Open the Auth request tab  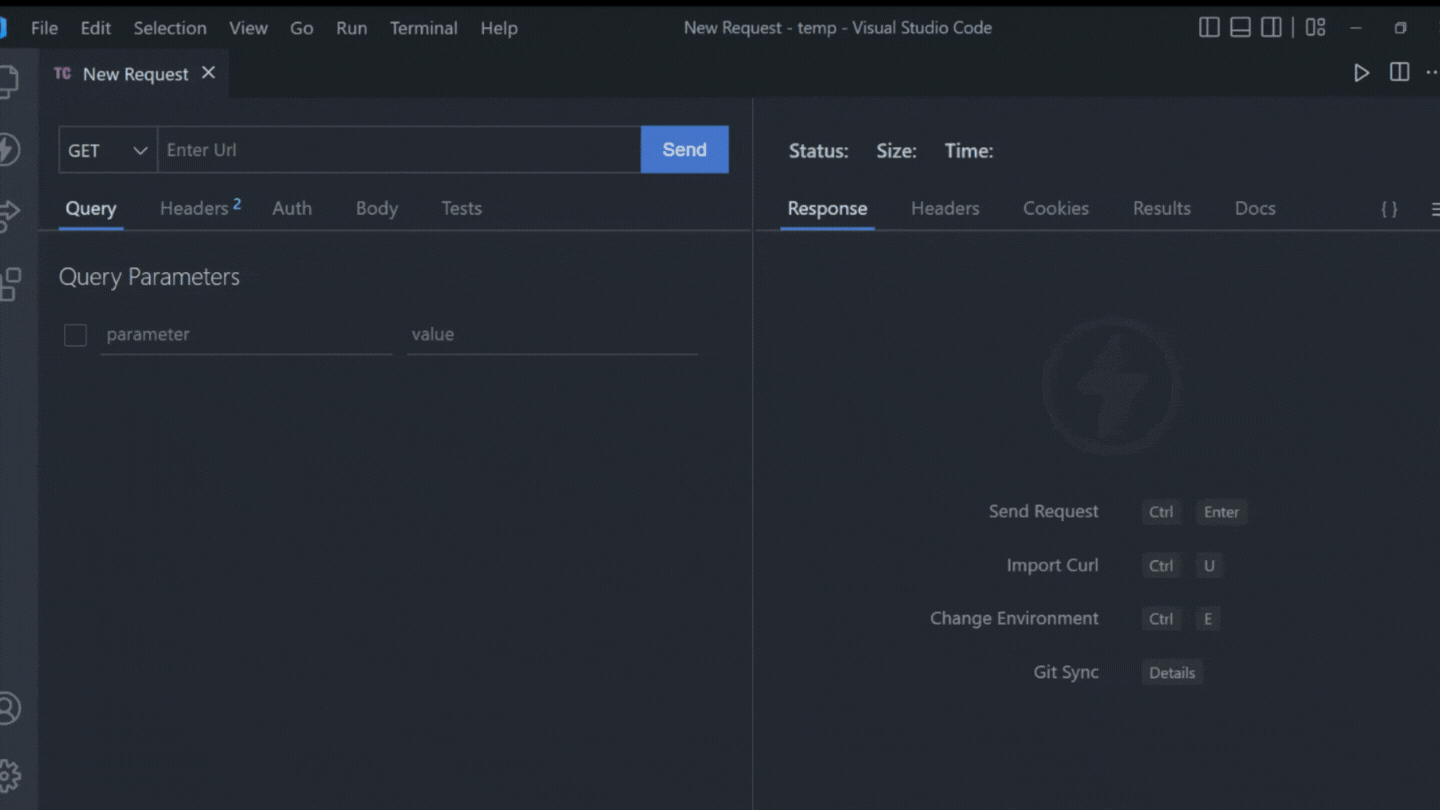click(x=292, y=209)
